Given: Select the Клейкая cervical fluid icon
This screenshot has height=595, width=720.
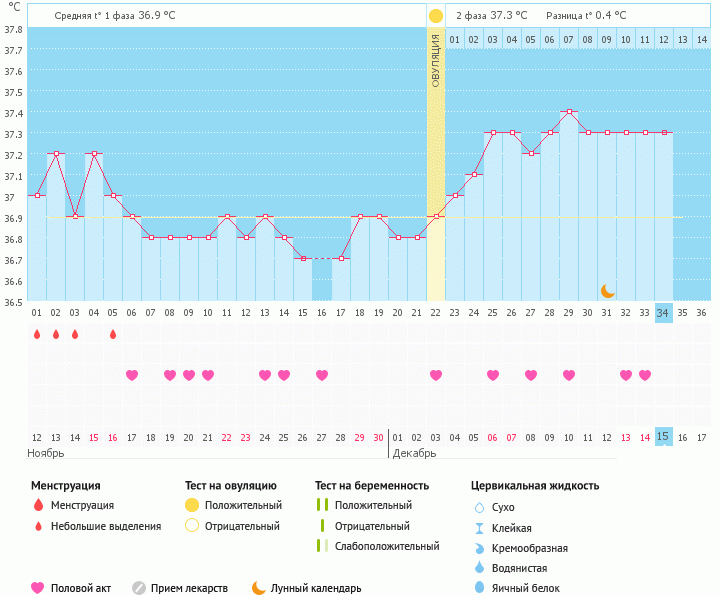Looking at the screenshot, I should point(479,528).
